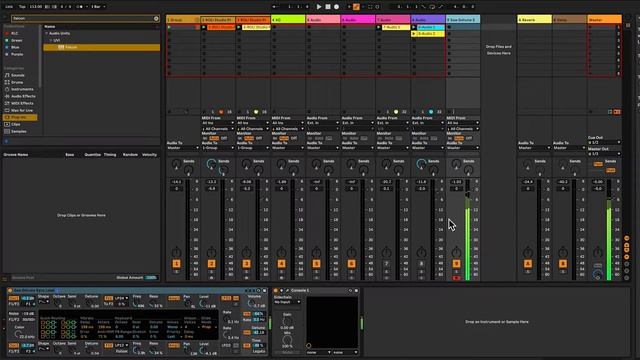Viewport: 640px width, 360px height.
Task: Click the Global Amount 100% field
Action: 151,278
